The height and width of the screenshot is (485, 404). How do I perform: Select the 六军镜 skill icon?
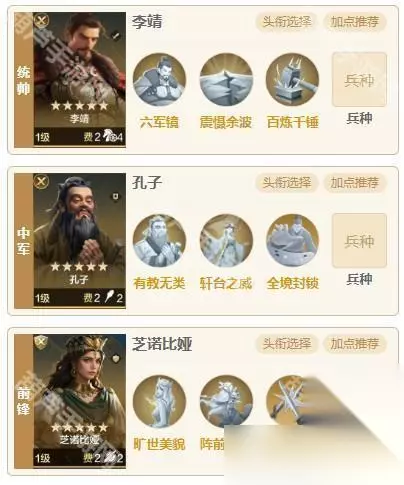159,80
